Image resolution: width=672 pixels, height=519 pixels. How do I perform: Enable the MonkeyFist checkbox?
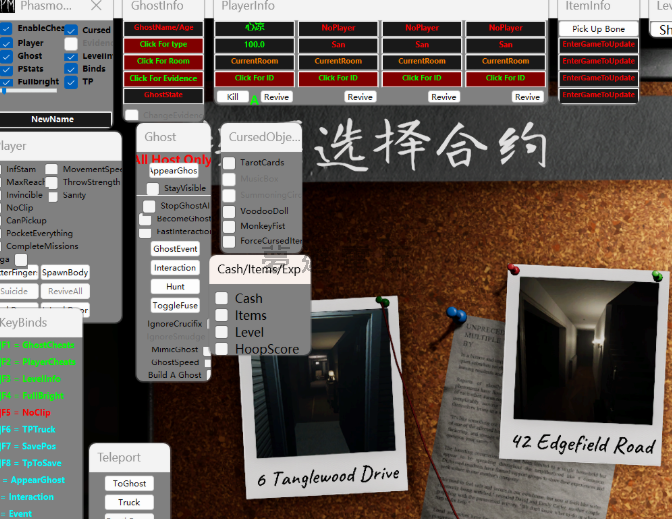point(229,226)
